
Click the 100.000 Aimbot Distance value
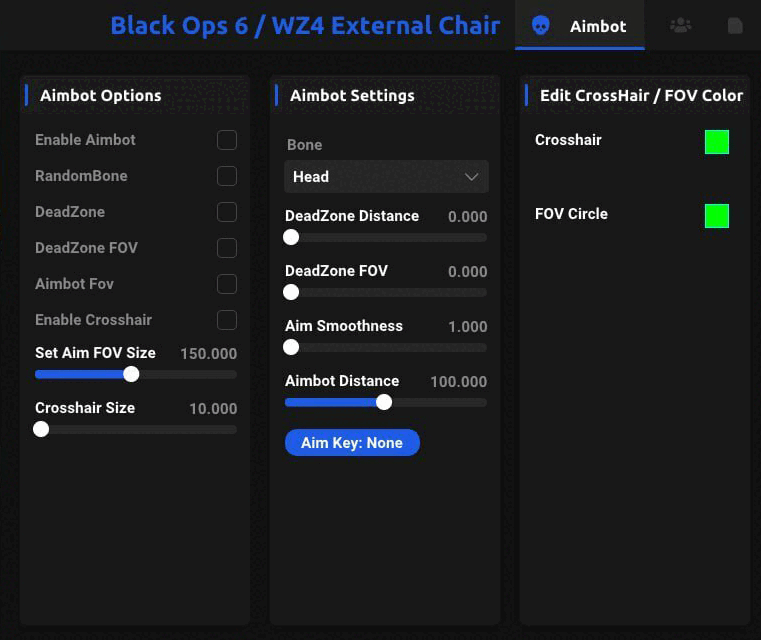pos(458,381)
